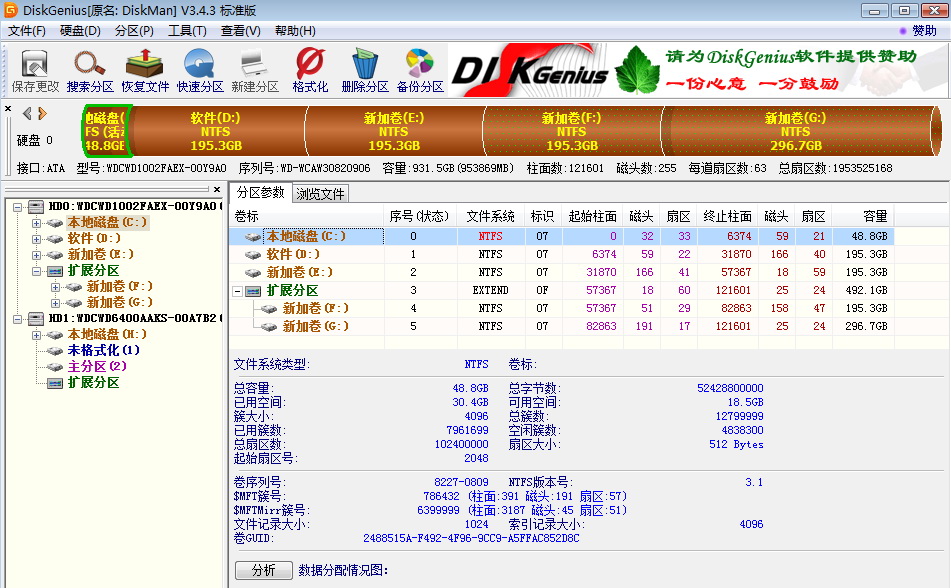Expand 新加卷(F:) in the tree
This screenshot has width=951, height=588.
(55, 287)
